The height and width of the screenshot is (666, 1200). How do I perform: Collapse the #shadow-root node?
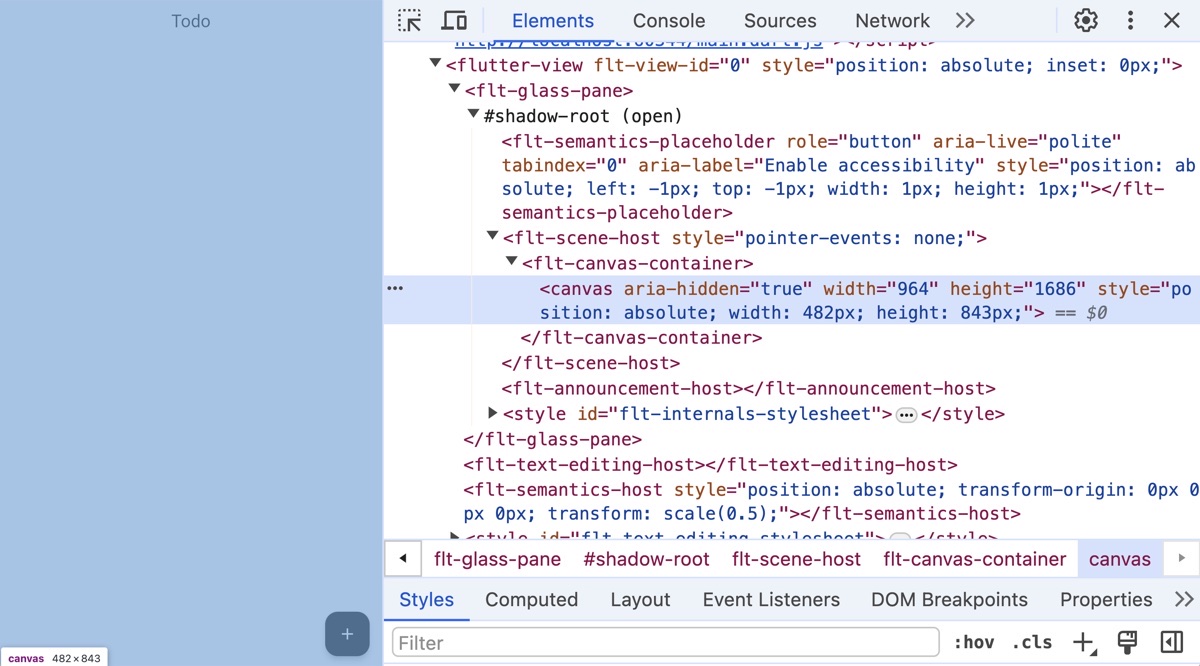[x=473, y=115]
